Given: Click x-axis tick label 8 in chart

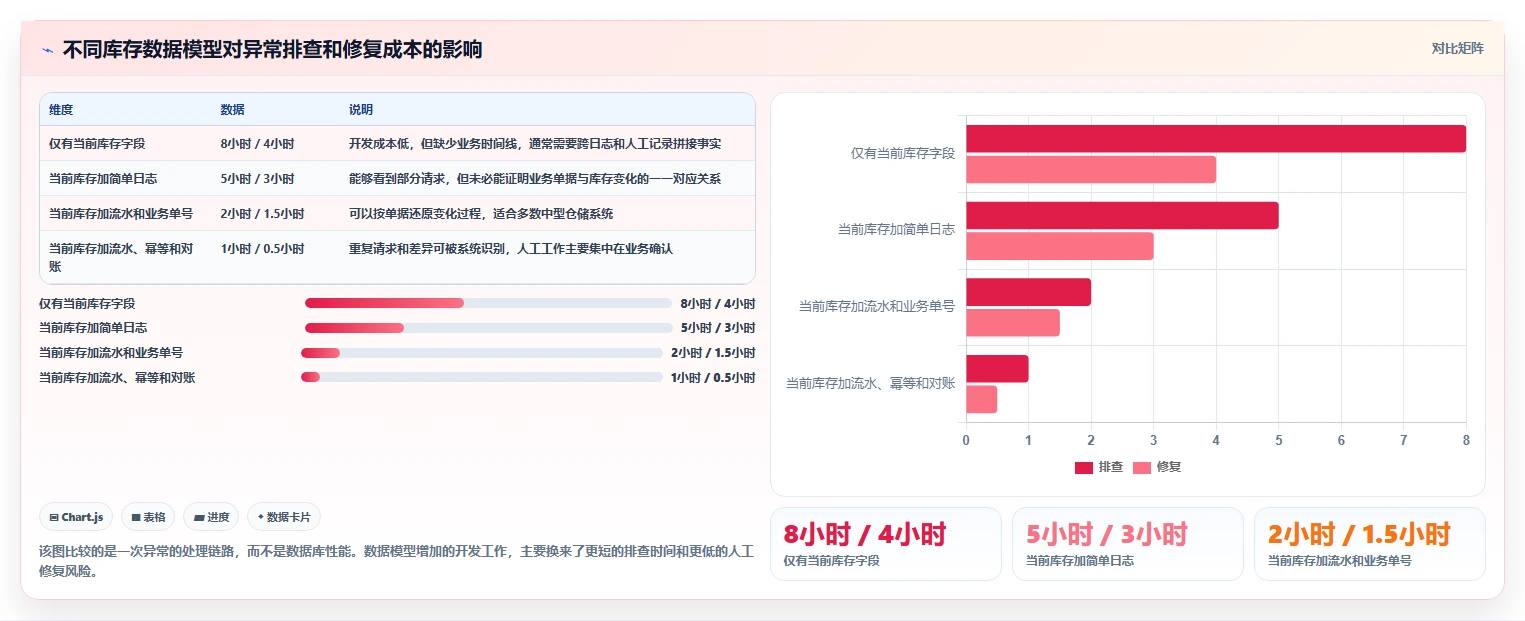Looking at the screenshot, I should (1466, 440).
